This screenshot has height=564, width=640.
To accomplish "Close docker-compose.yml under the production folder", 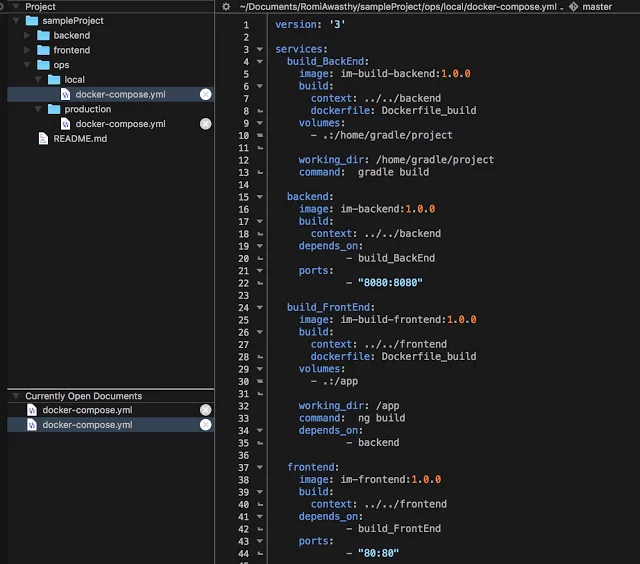I will pyautogui.click(x=205, y=124).
